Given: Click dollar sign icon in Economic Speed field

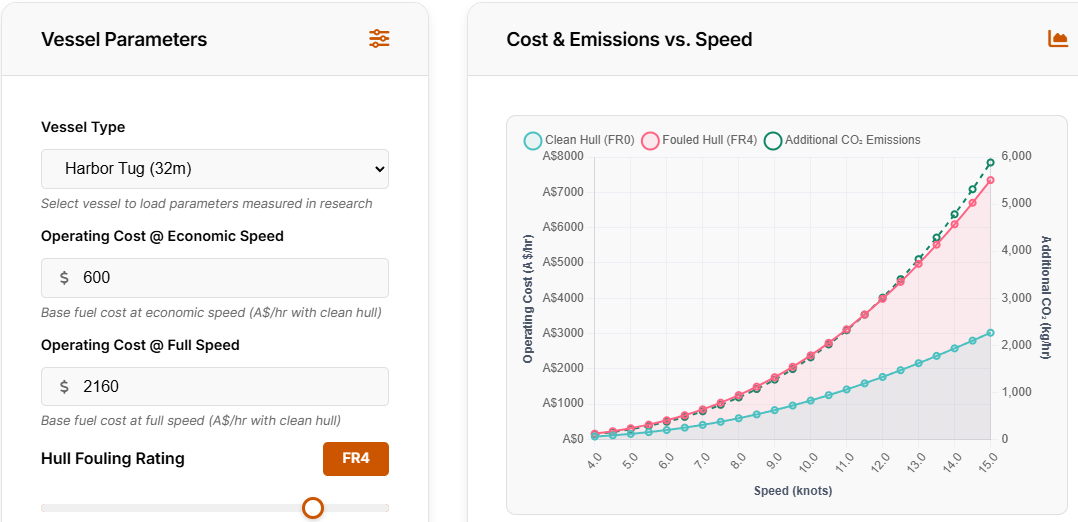Looking at the screenshot, I should [65, 278].
